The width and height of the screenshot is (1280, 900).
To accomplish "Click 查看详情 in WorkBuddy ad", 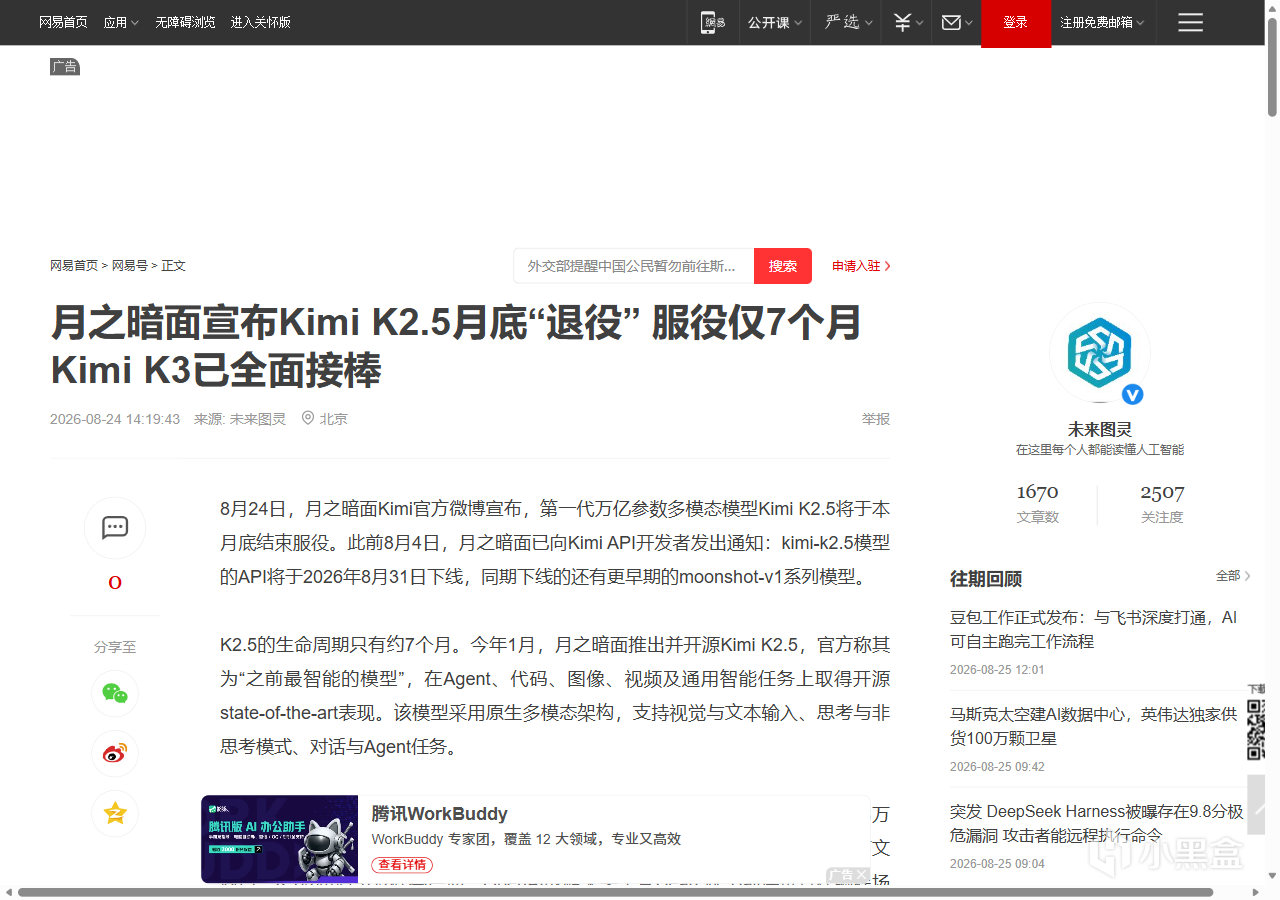I will 402,865.
